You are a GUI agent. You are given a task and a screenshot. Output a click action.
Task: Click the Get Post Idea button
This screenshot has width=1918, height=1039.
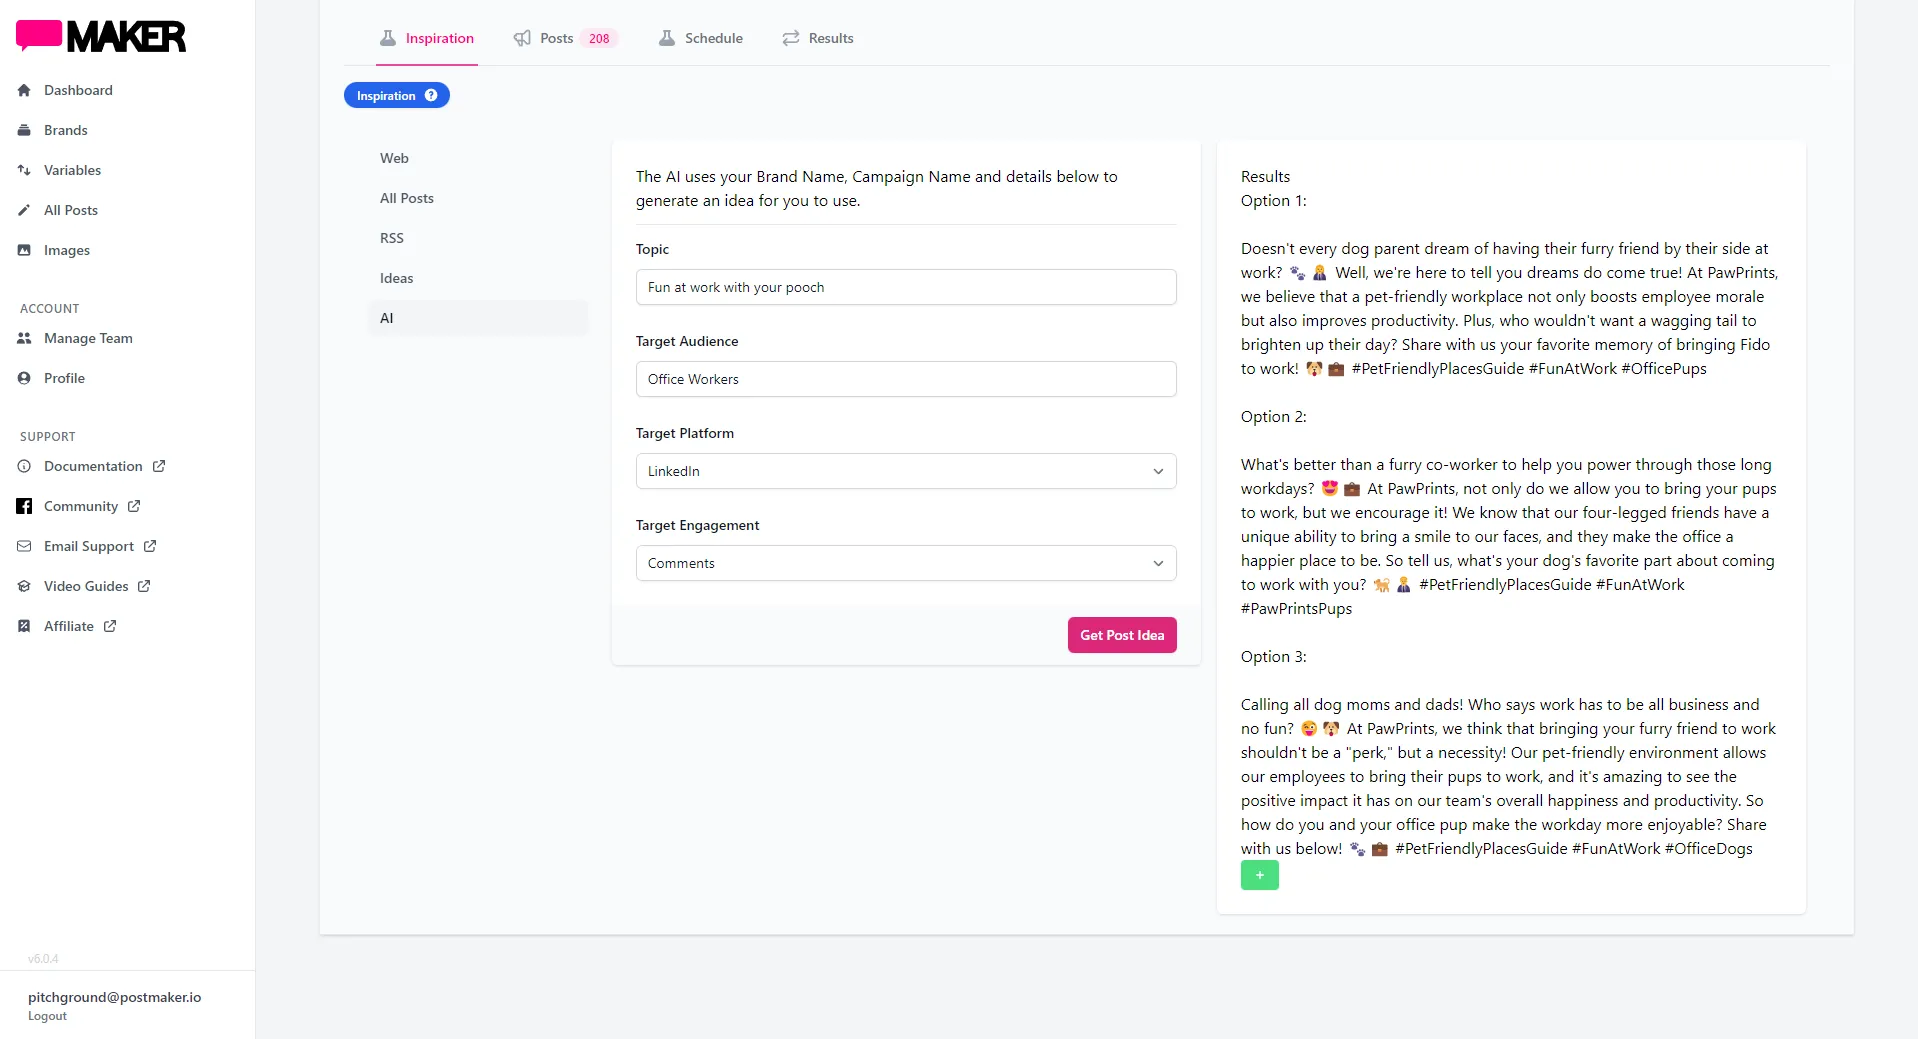click(x=1122, y=635)
